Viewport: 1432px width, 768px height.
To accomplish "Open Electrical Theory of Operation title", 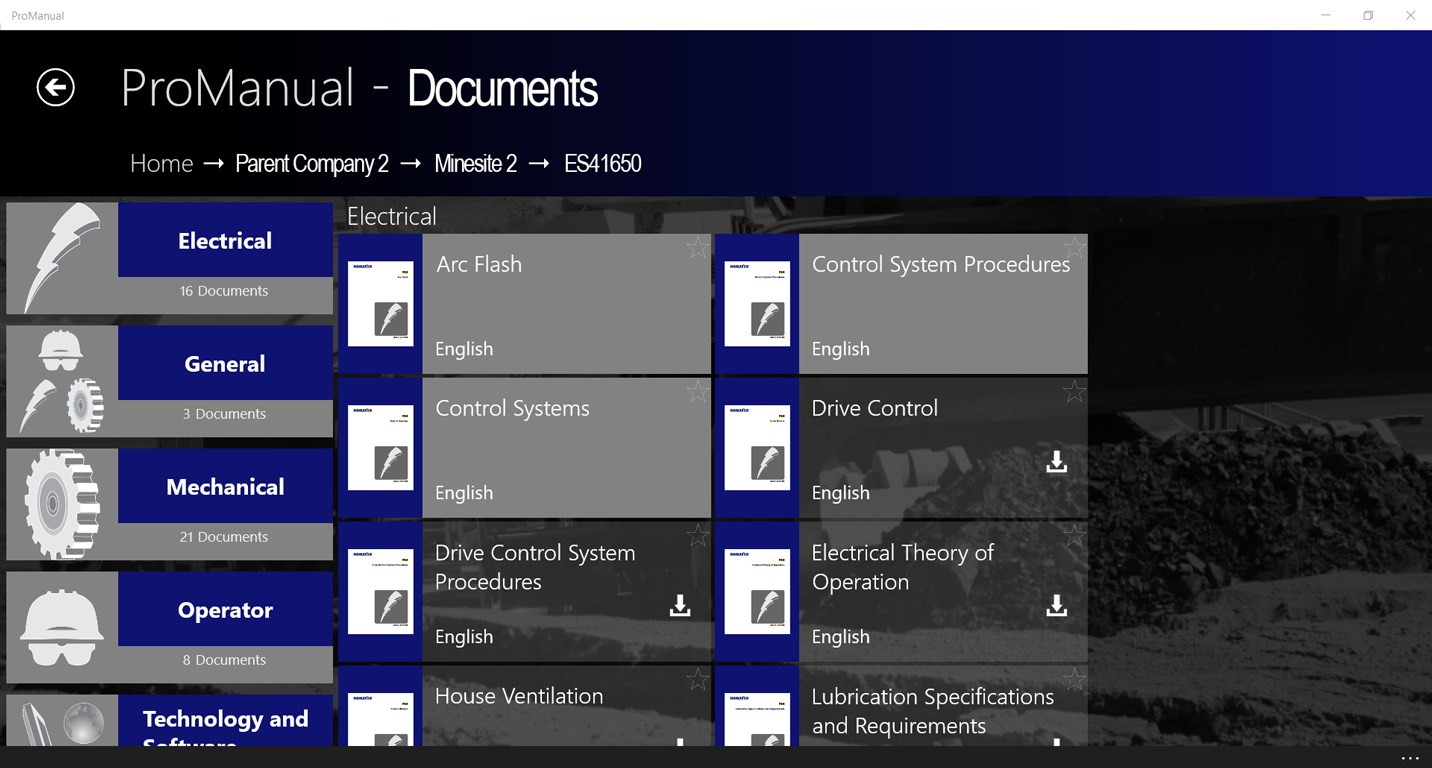I will coord(903,567).
